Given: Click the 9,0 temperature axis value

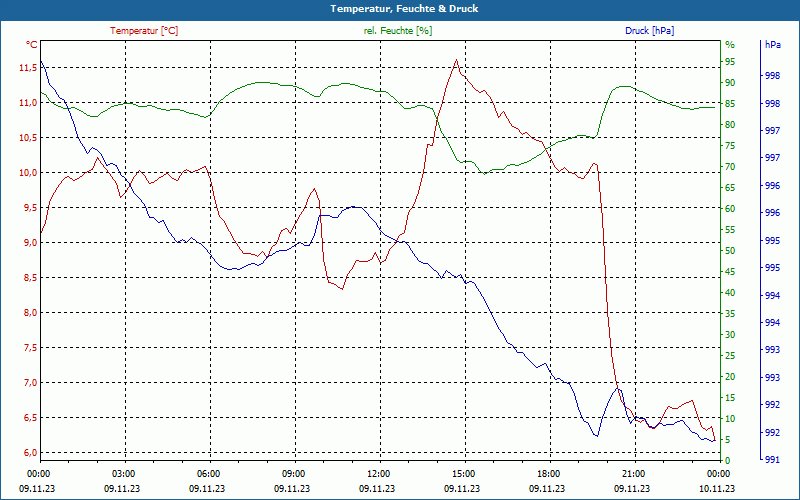Looking at the screenshot, I should 30,243.
